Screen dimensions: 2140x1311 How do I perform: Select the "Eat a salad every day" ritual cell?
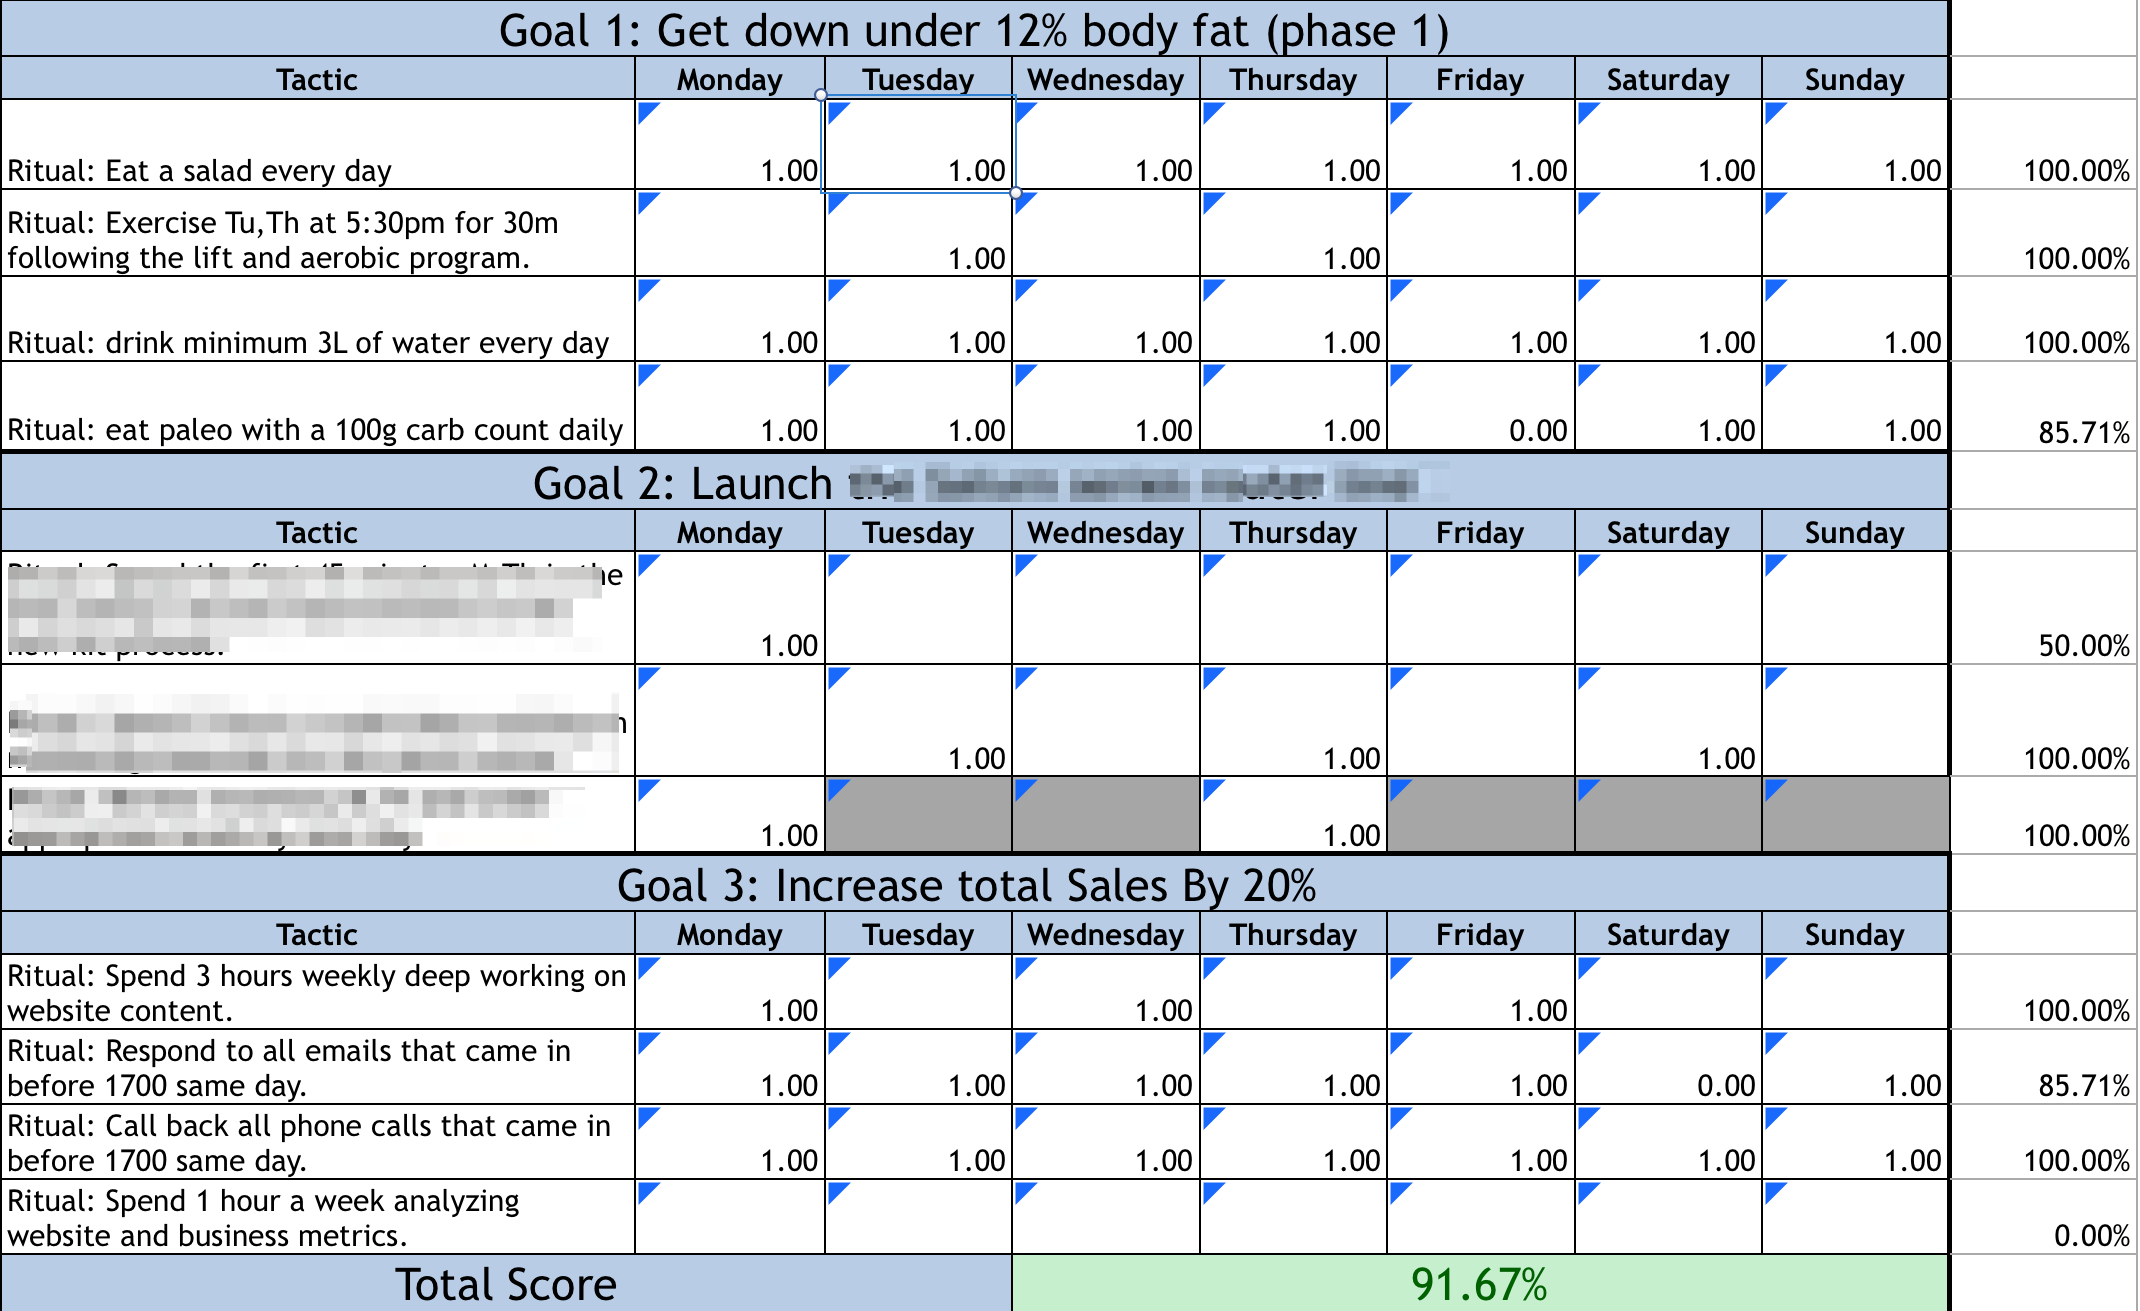coord(318,146)
